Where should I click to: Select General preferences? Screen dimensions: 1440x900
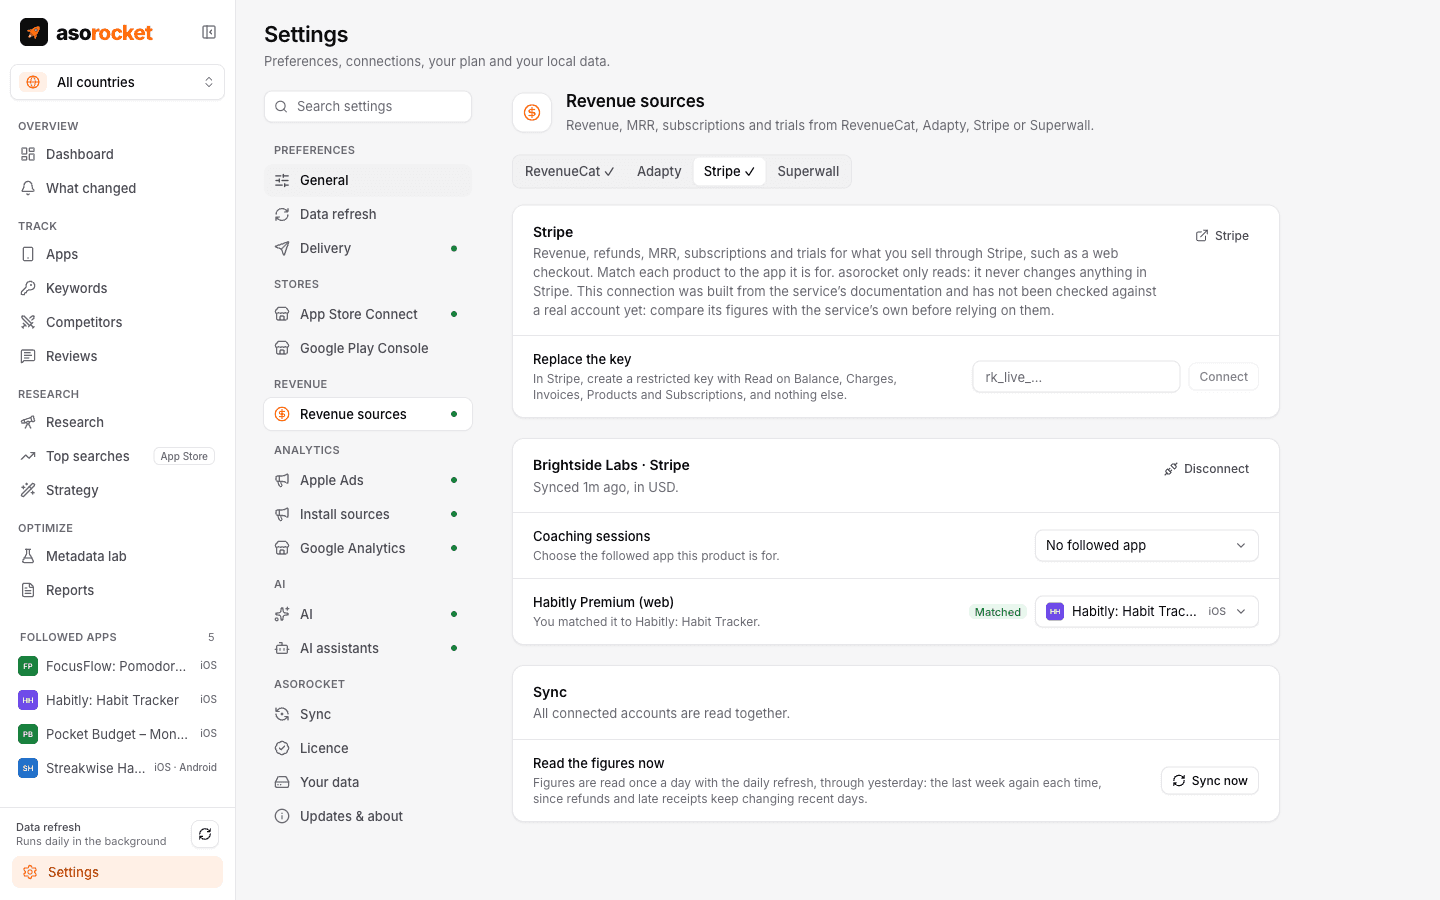click(368, 180)
